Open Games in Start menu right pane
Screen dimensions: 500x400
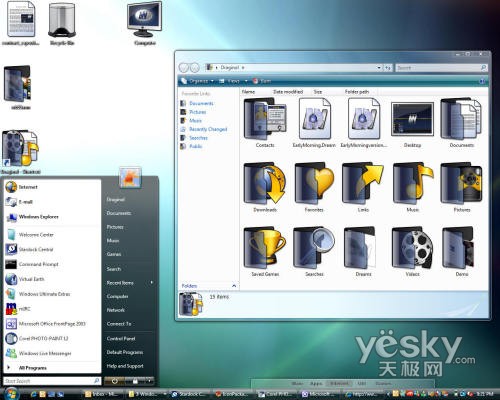pos(114,254)
